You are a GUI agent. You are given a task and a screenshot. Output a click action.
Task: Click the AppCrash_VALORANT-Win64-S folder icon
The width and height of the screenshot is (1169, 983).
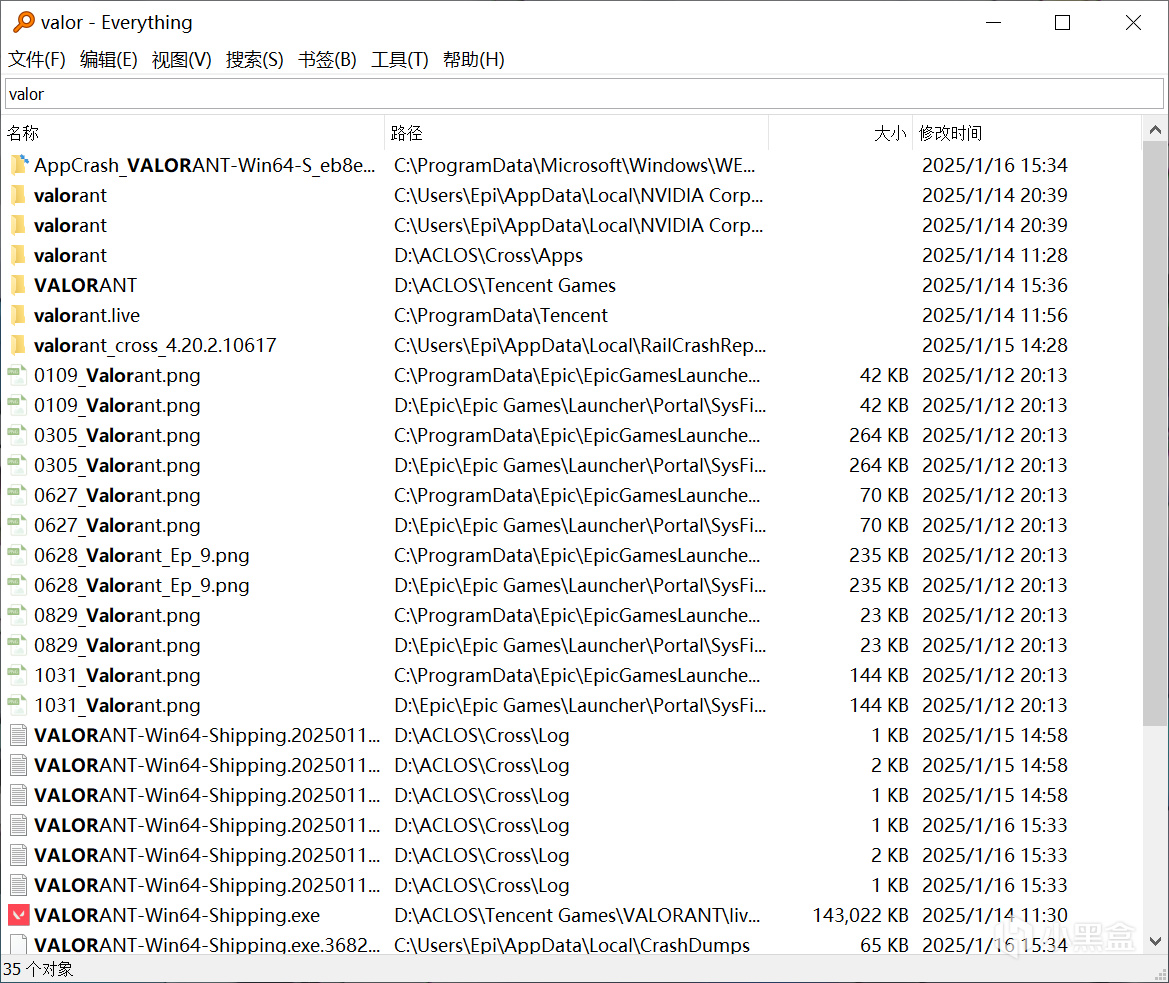(19, 165)
